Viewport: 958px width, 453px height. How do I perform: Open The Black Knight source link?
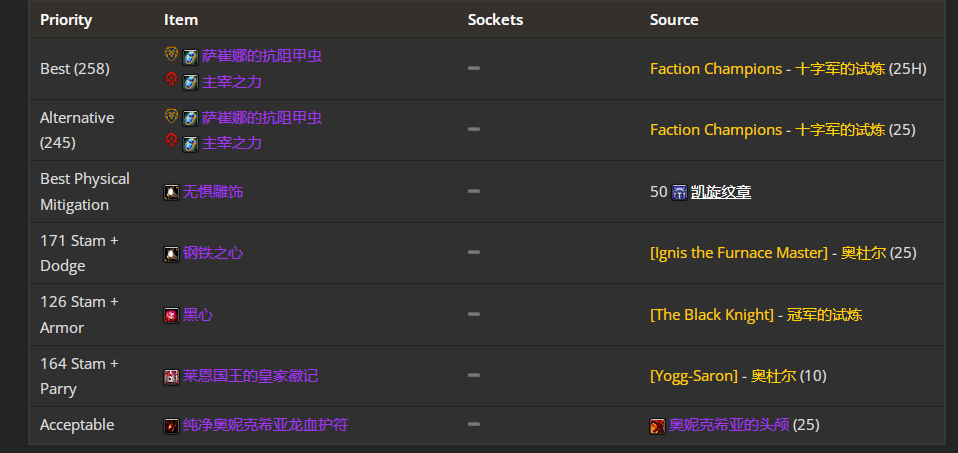(x=711, y=315)
